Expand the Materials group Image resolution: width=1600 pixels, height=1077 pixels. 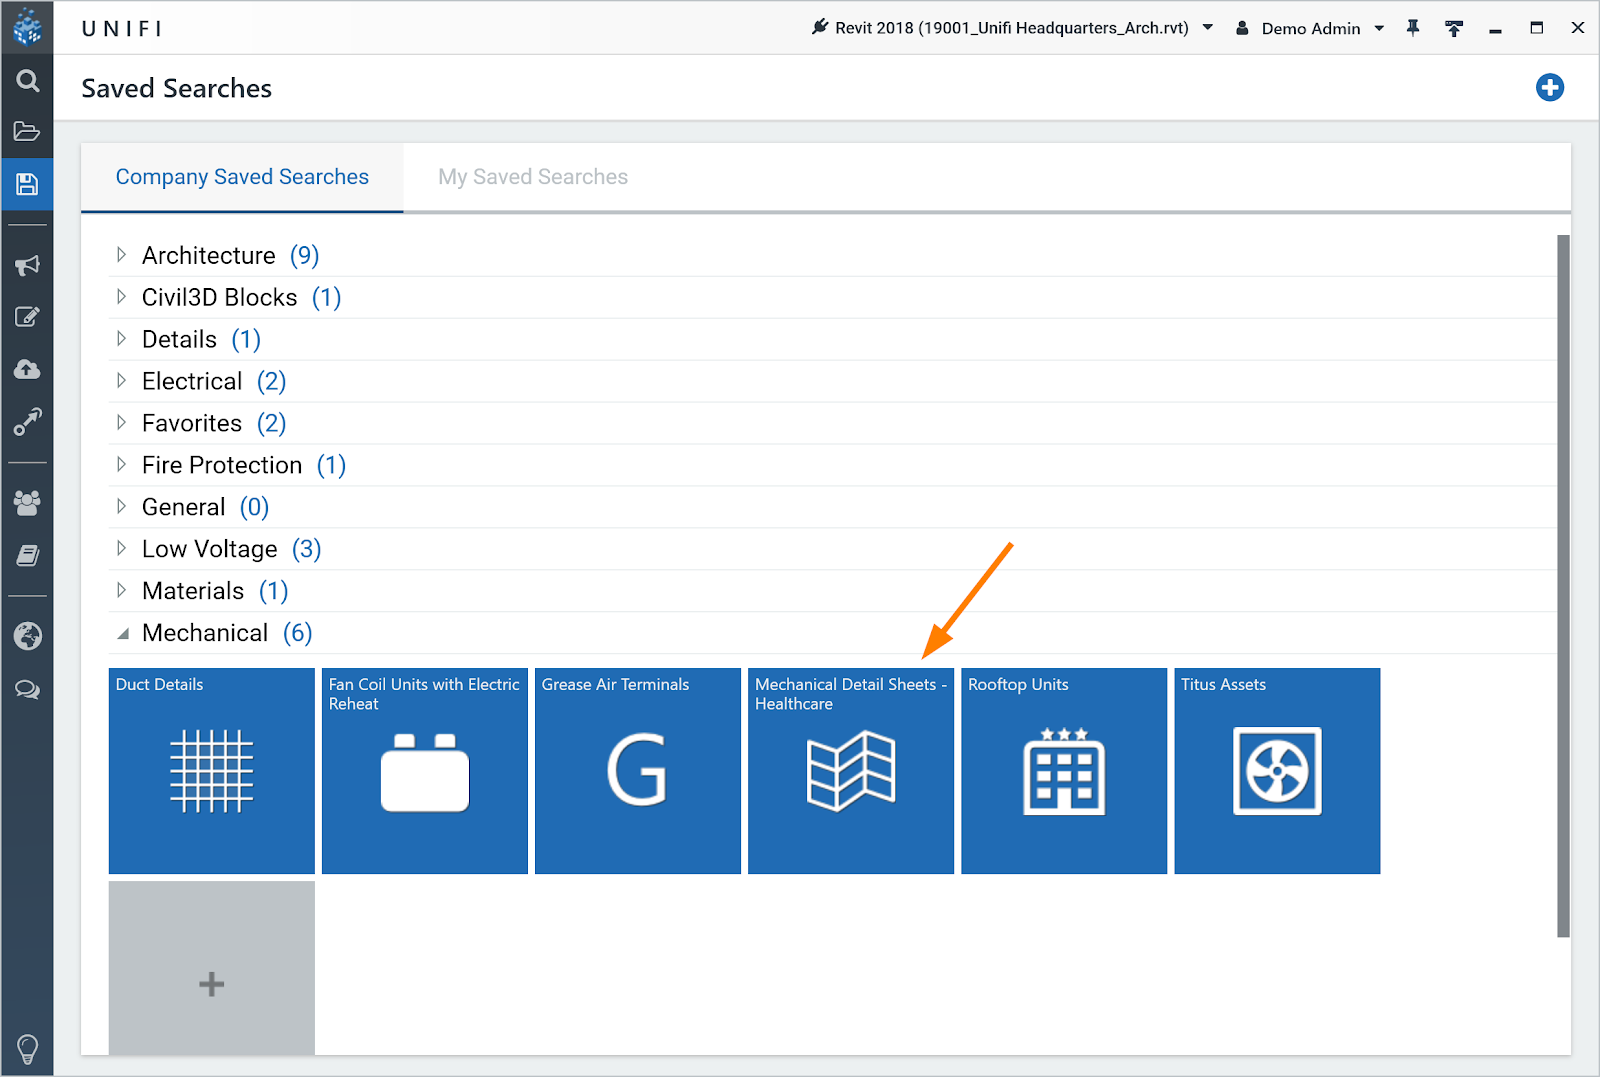coord(121,591)
